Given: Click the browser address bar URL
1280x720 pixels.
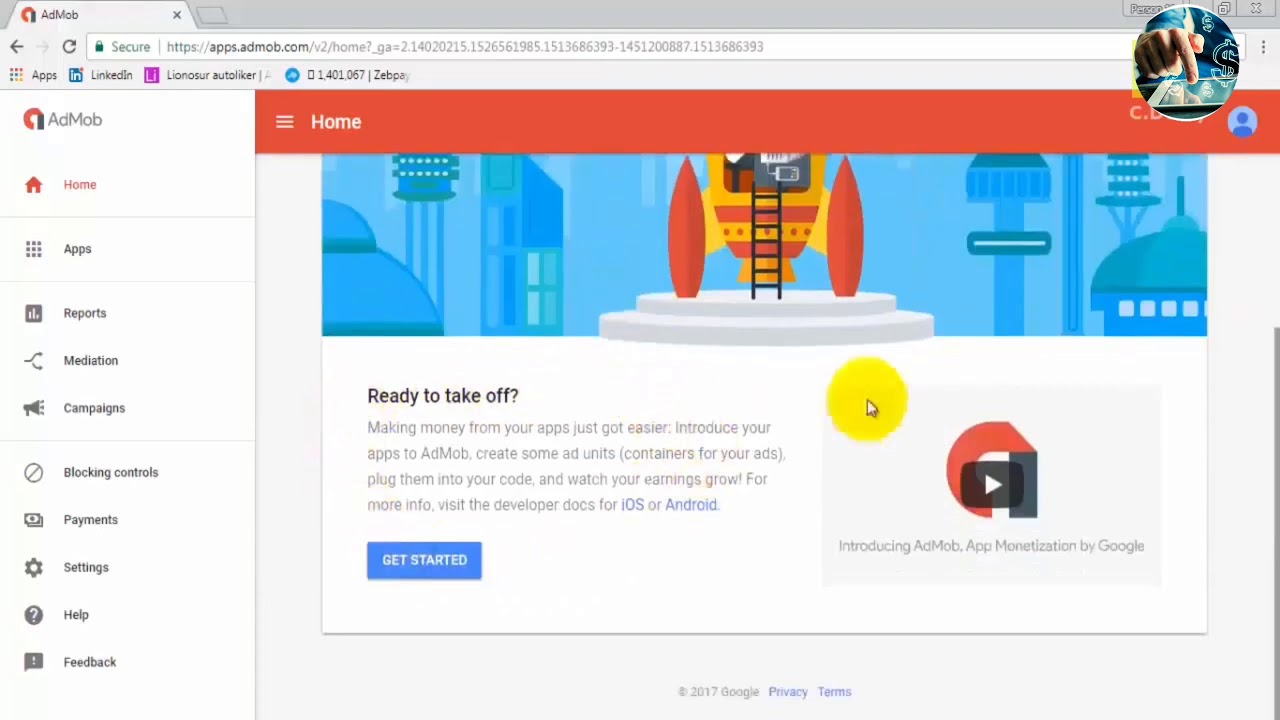Looking at the screenshot, I should [x=465, y=47].
